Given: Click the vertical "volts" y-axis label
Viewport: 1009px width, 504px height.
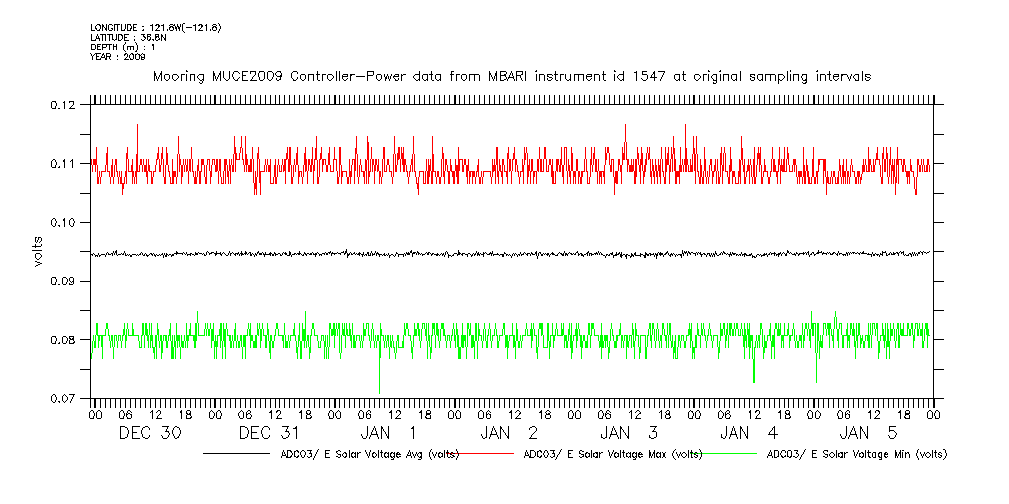Looking at the screenshot, I should click(x=38, y=251).
